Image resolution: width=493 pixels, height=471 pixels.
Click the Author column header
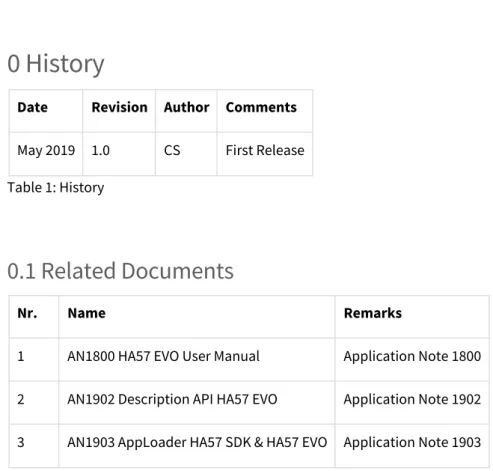(x=186, y=107)
